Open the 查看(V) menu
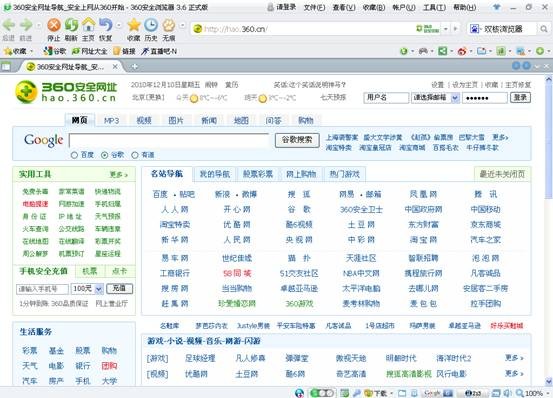553x398 pixels. pyautogui.click(x=344, y=7)
